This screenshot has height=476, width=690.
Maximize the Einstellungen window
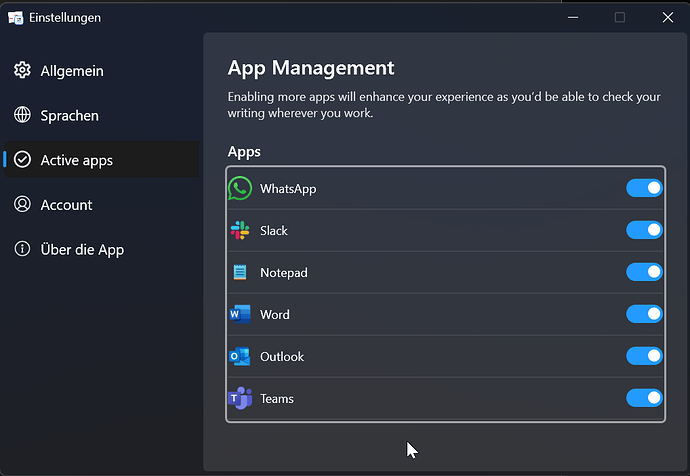click(620, 17)
